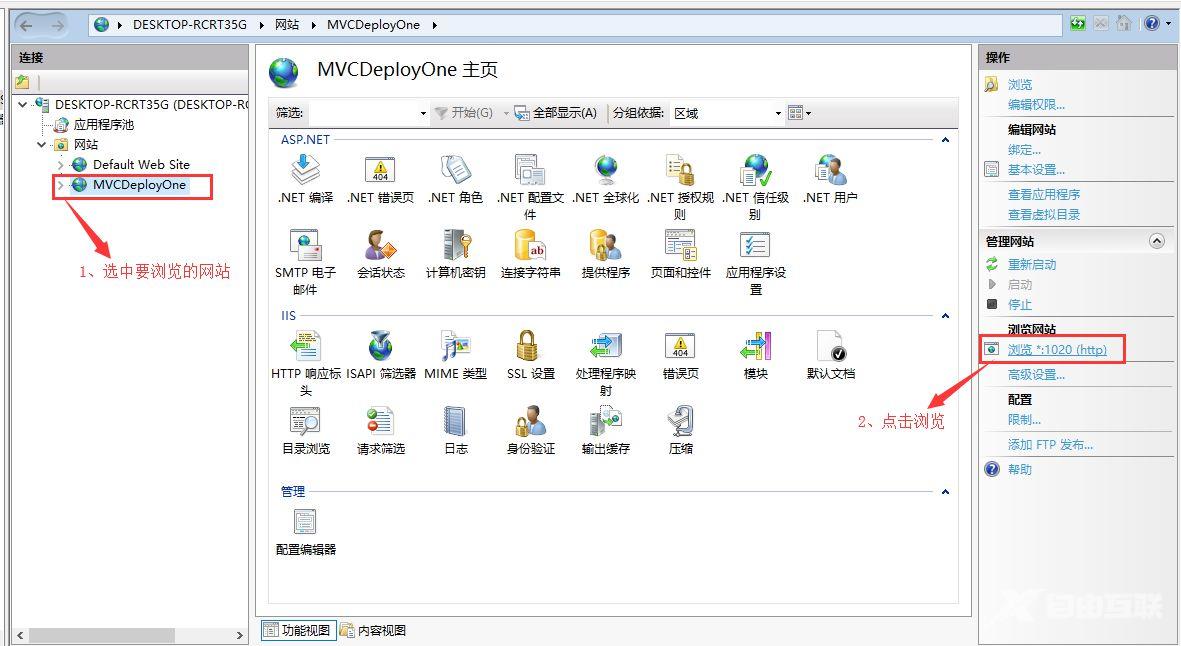Click the 绑定... action link
This screenshot has height=646, width=1181.
[1024, 150]
